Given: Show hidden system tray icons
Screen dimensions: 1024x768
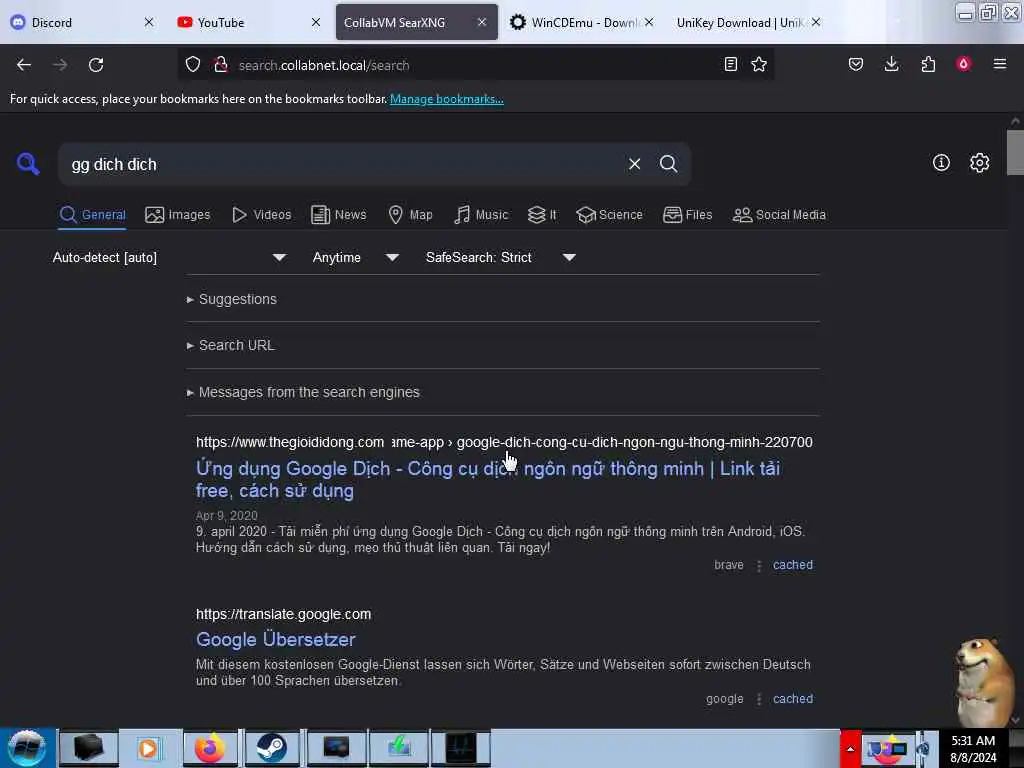Looking at the screenshot, I should [850, 748].
